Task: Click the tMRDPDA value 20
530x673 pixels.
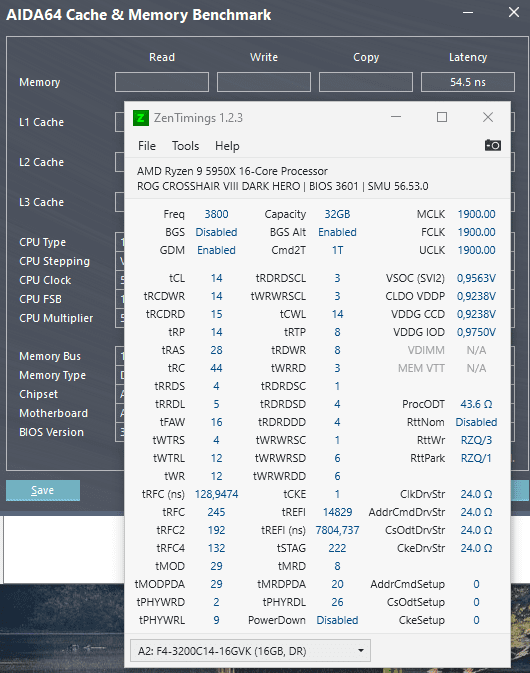Action: [x=337, y=585]
